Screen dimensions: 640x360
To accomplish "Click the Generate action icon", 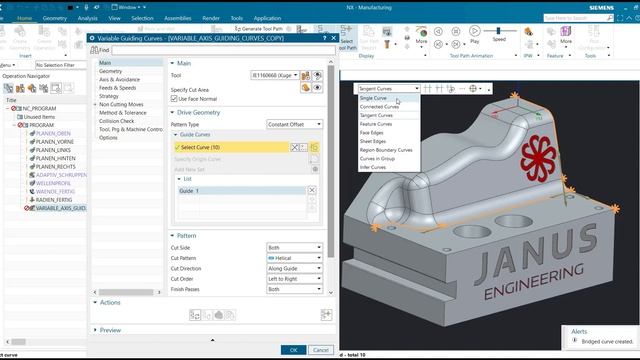I will coord(195,315).
